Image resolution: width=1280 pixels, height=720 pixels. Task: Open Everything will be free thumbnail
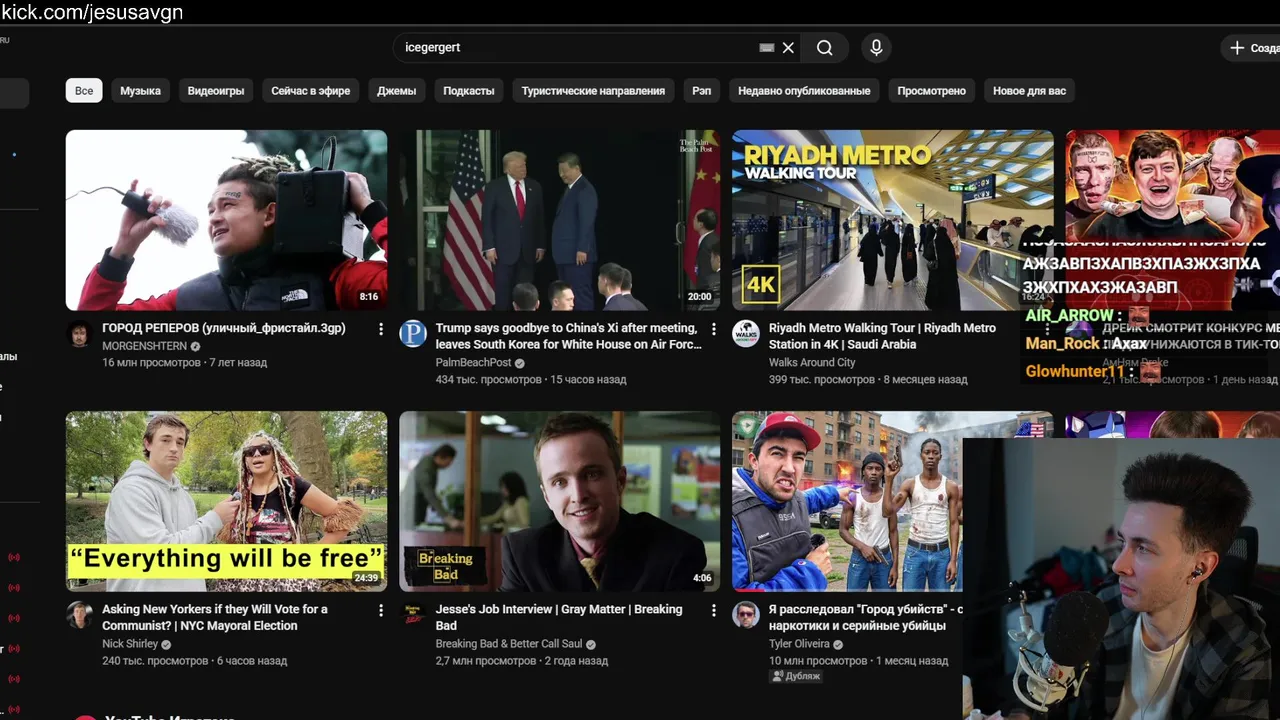(x=226, y=501)
